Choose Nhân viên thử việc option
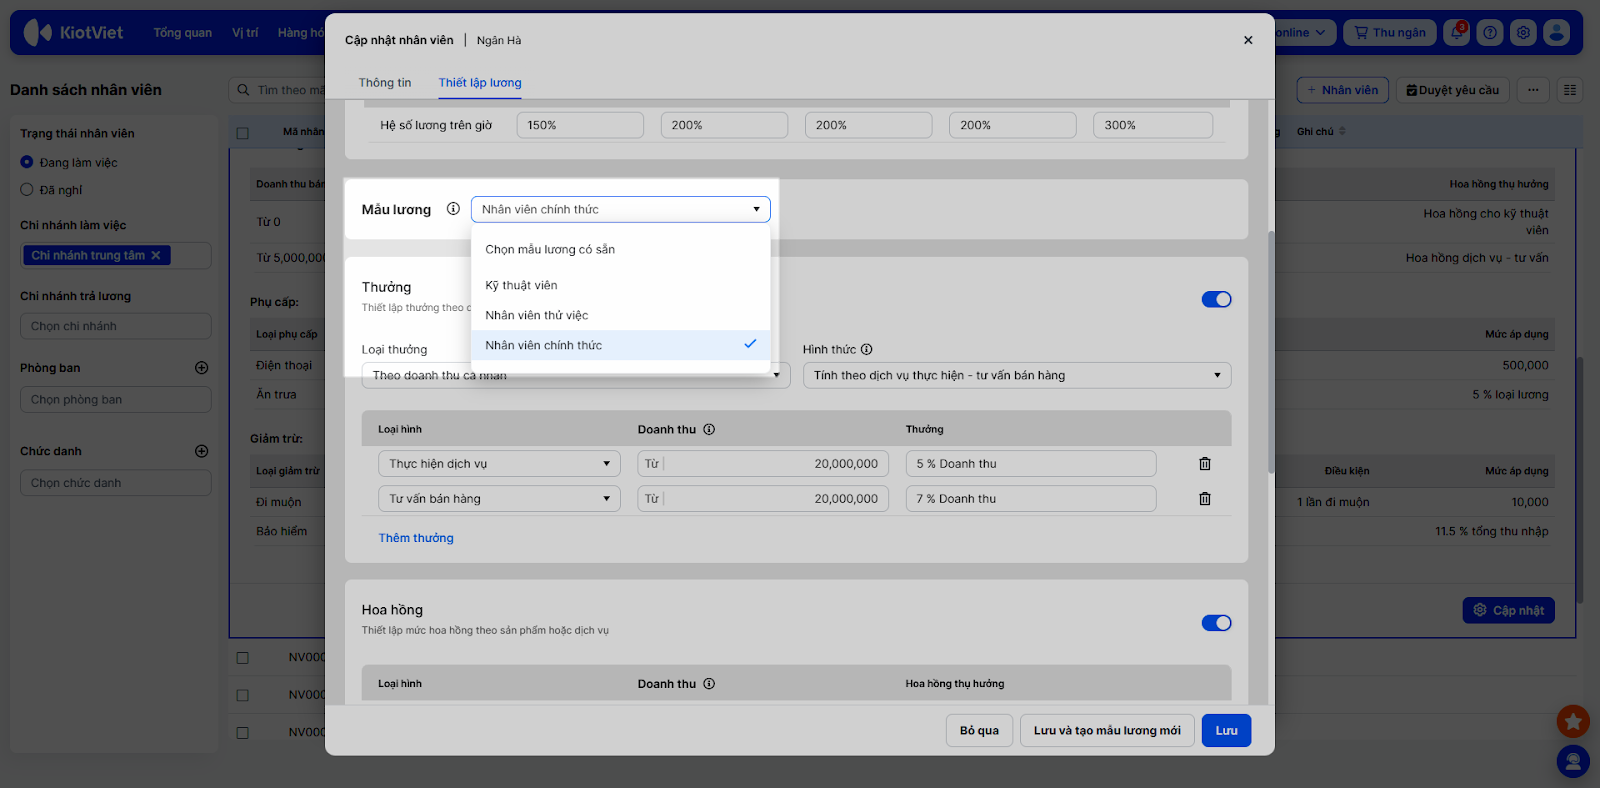1600x788 pixels. (x=537, y=315)
